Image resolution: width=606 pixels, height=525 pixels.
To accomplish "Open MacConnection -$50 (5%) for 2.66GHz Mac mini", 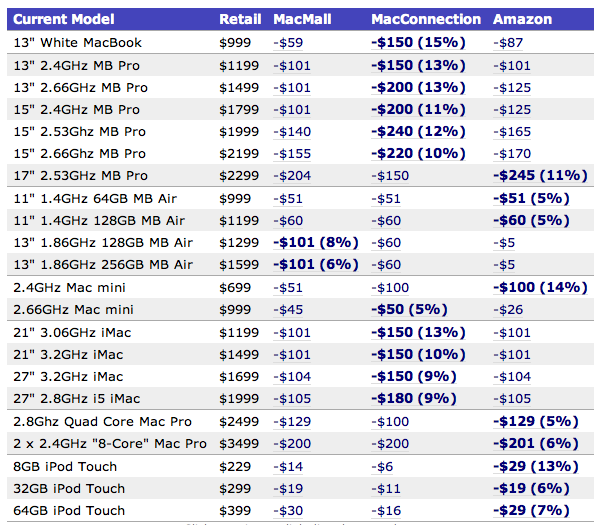I will pyautogui.click(x=409, y=309).
